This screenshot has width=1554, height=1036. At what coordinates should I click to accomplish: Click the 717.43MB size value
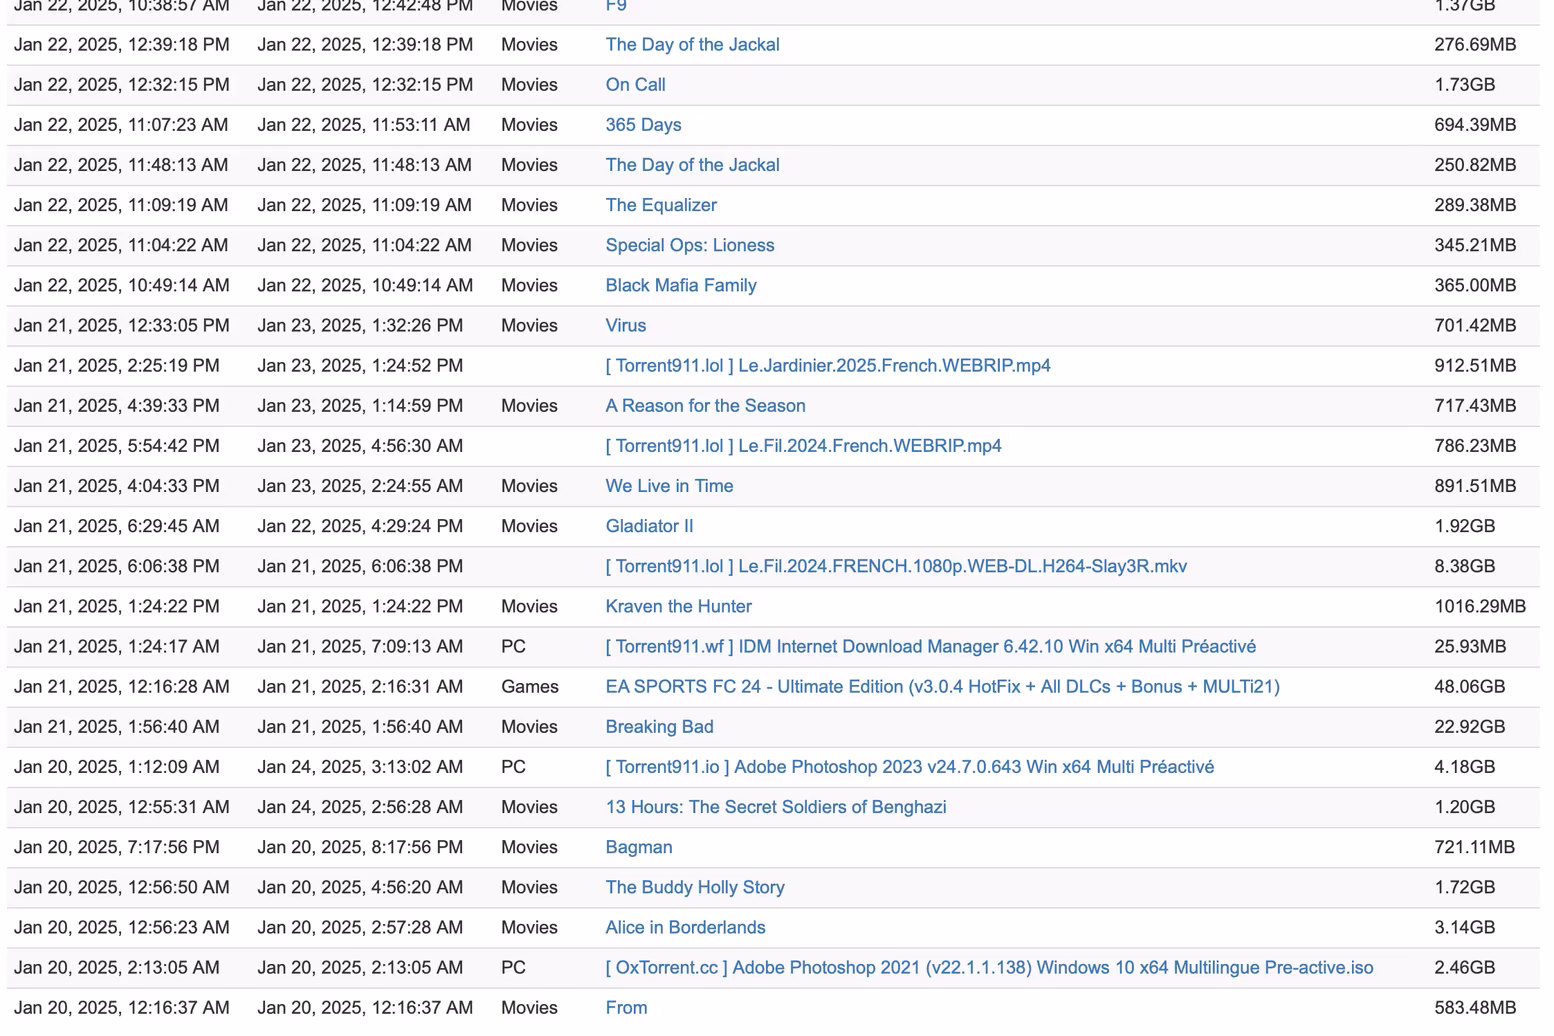click(x=1475, y=405)
